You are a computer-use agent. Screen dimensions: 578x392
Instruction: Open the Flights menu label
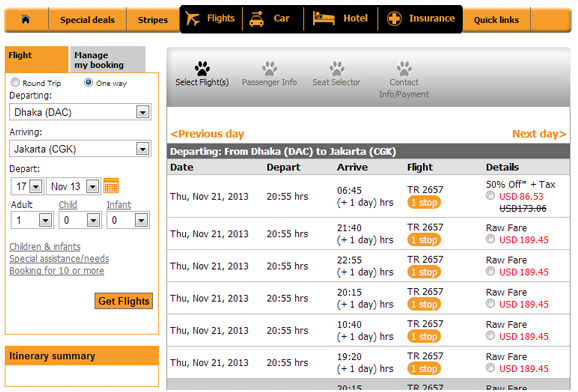[221, 18]
